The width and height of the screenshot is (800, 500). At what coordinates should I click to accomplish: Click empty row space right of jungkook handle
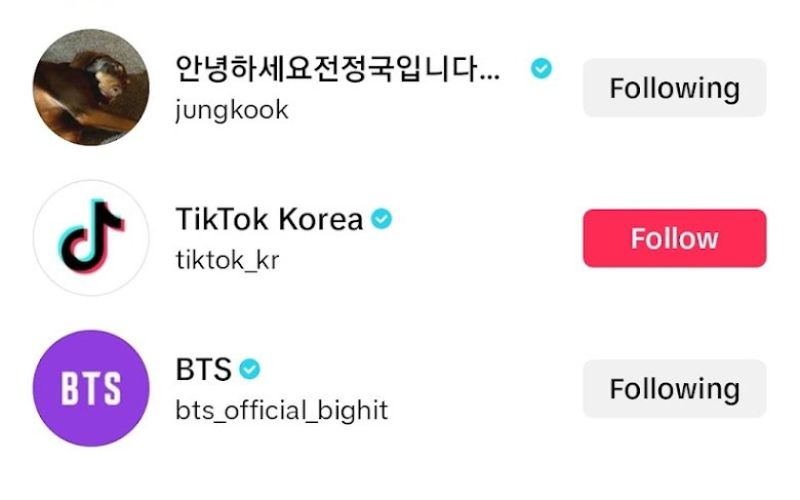[x=430, y=109]
